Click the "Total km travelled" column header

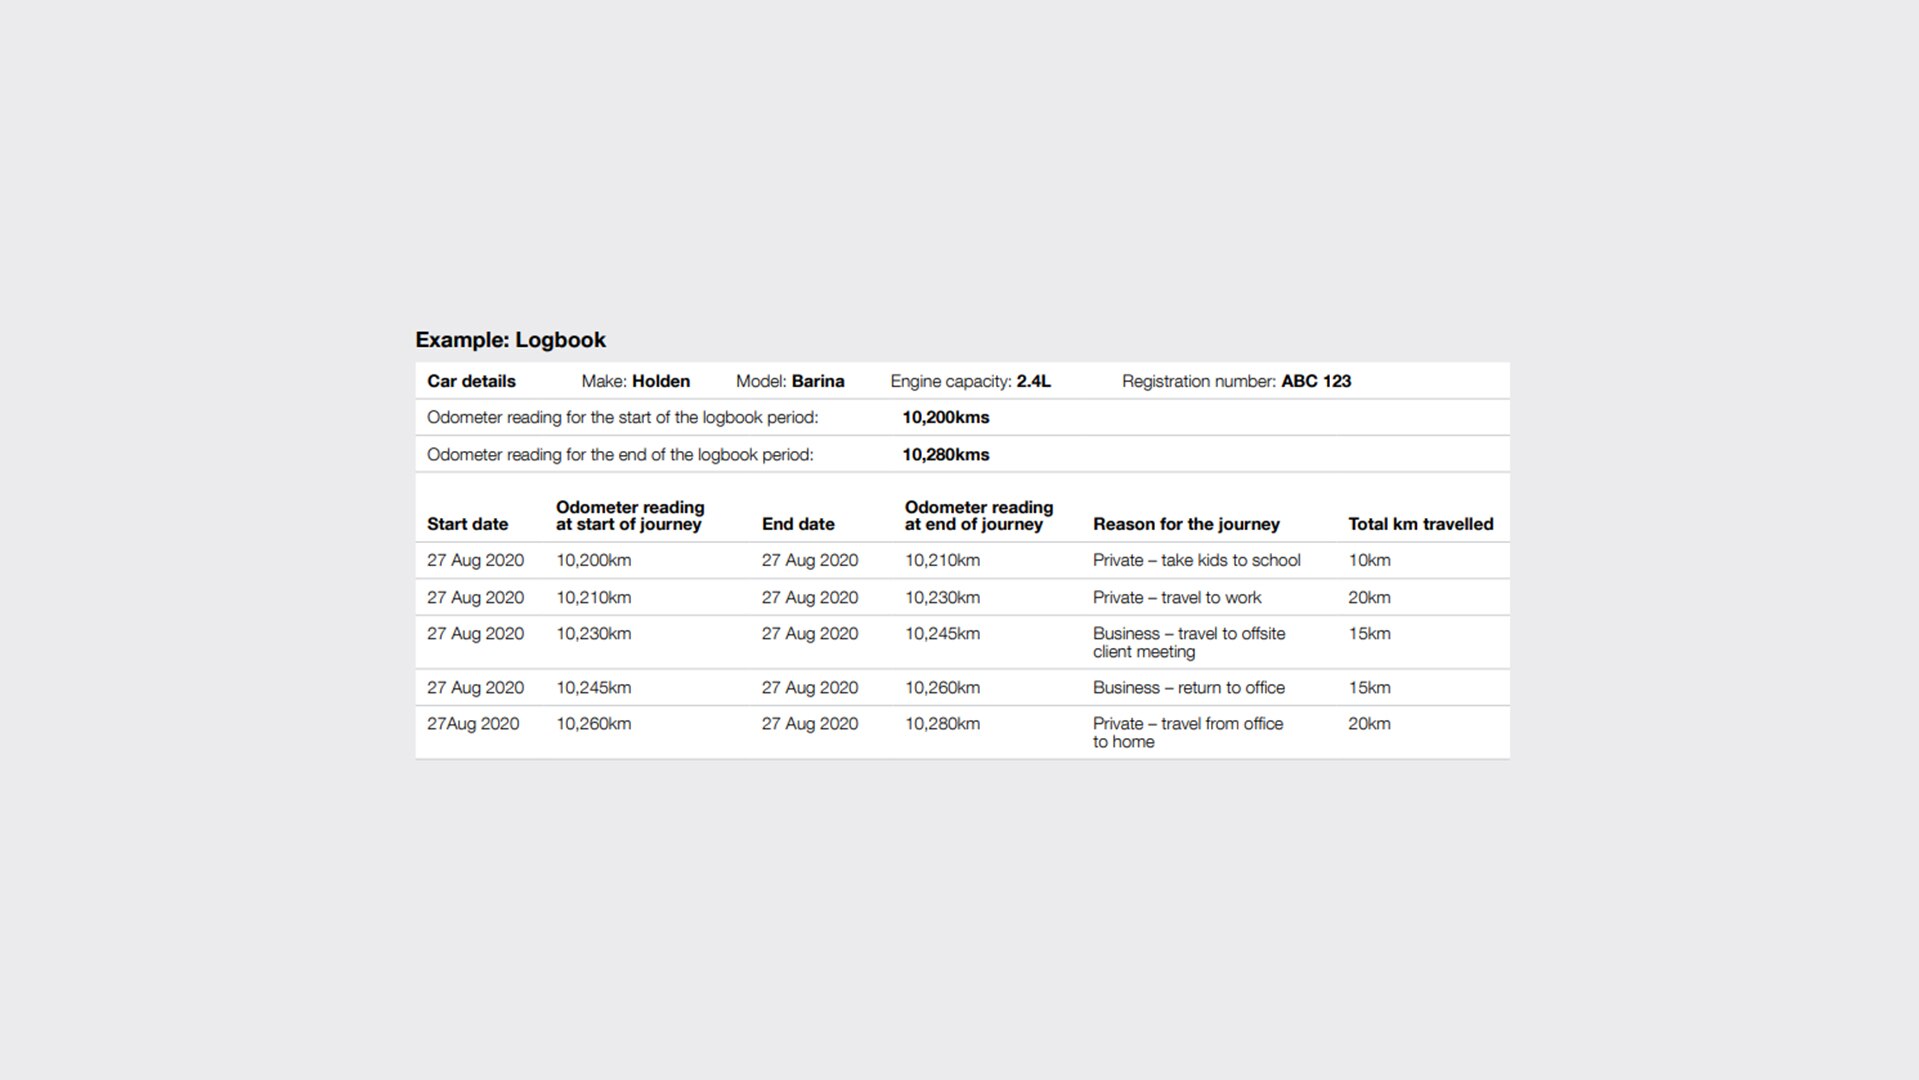pyautogui.click(x=1420, y=524)
